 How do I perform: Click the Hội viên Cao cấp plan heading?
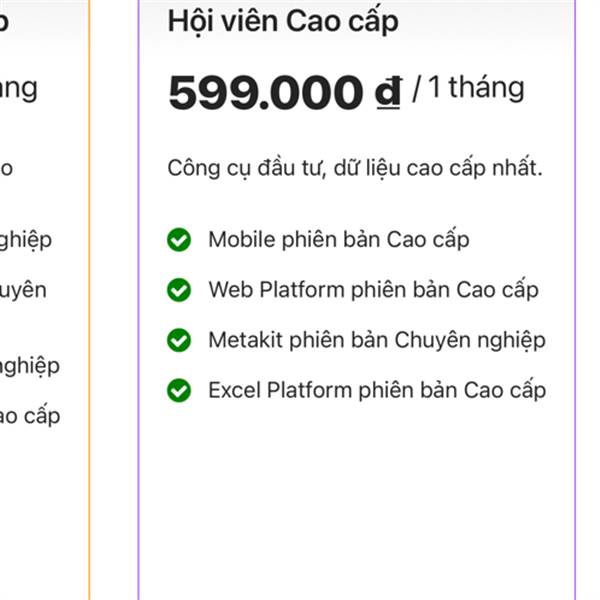tap(283, 21)
